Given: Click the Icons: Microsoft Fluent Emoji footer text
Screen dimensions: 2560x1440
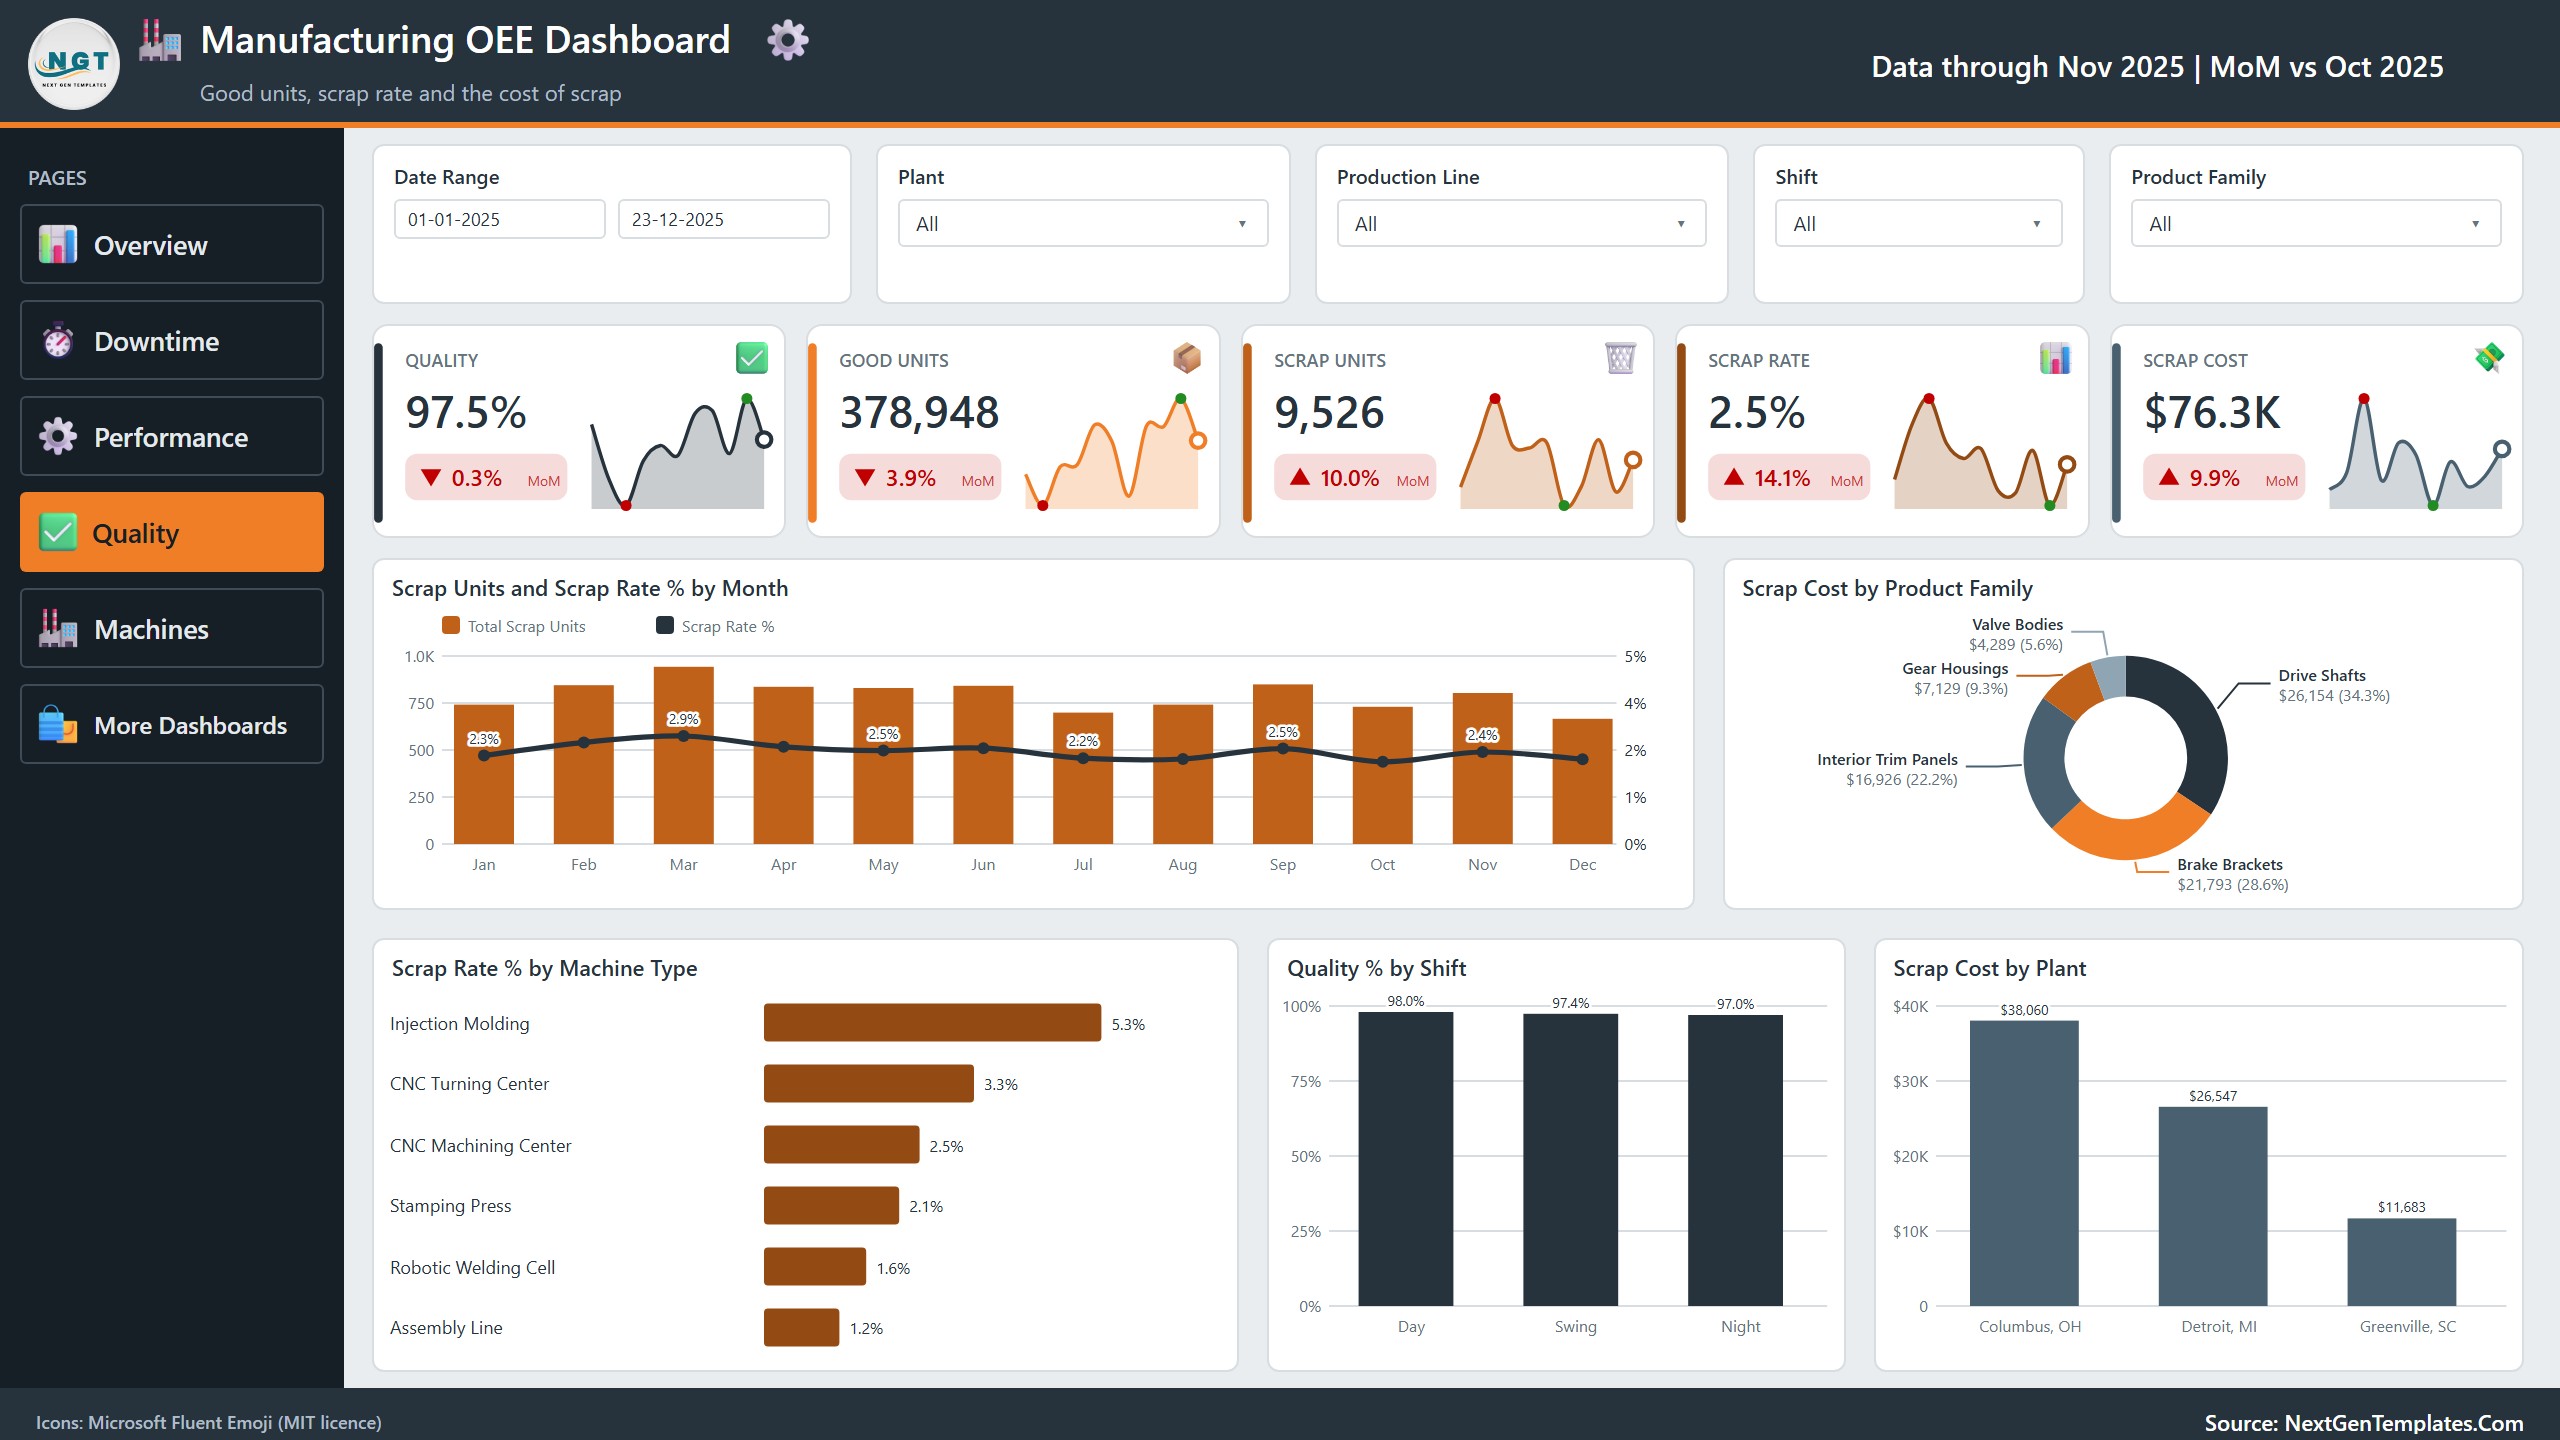Looking at the screenshot, I should (209, 1422).
